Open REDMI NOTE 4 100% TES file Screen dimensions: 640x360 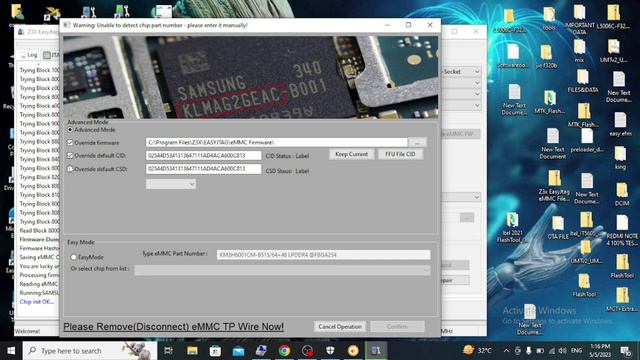point(622,231)
